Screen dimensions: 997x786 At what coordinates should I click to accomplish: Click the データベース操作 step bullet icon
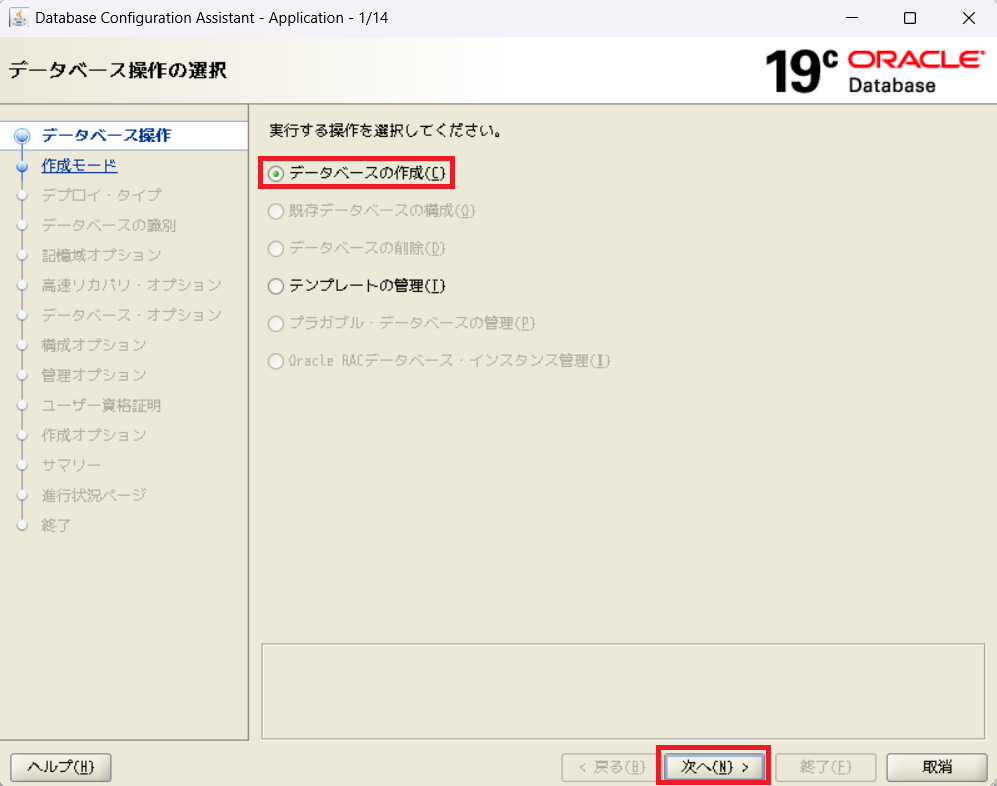[x=22, y=136]
